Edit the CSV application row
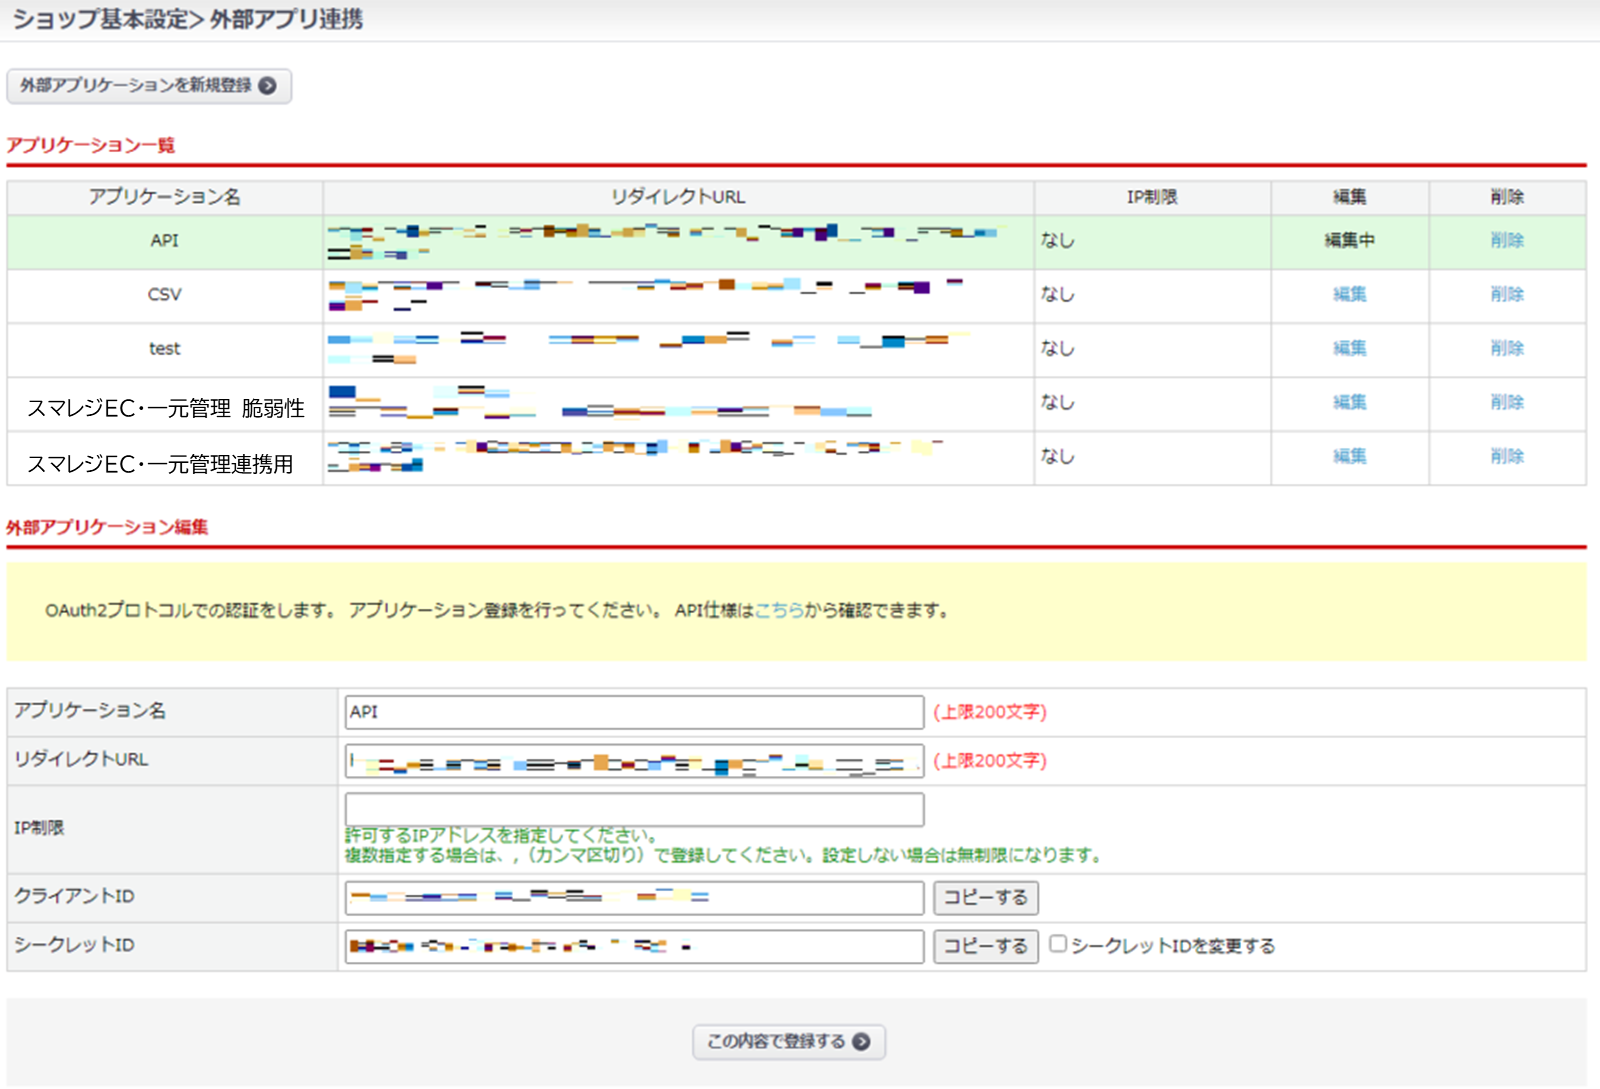This screenshot has height=1089, width=1600. [x=1349, y=294]
